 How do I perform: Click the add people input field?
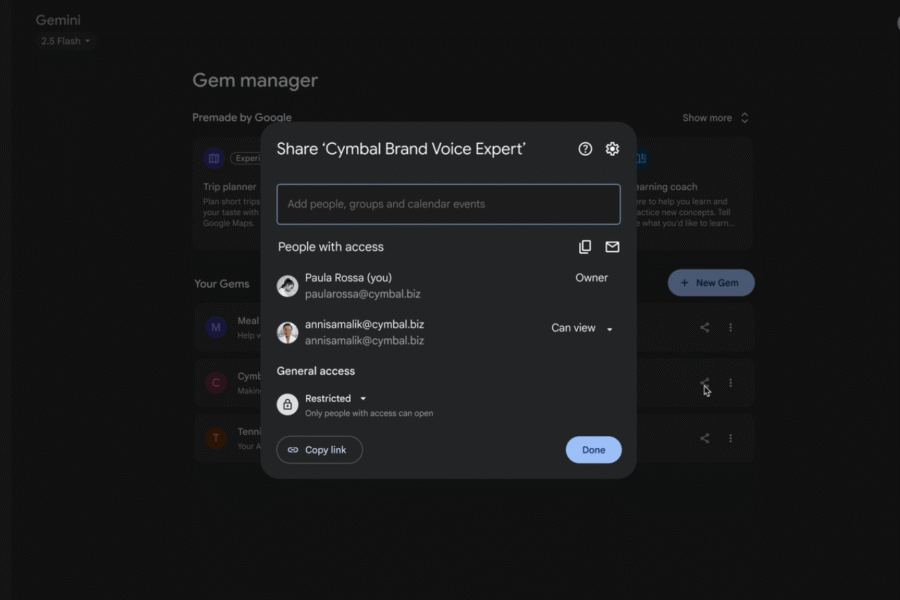pos(448,204)
